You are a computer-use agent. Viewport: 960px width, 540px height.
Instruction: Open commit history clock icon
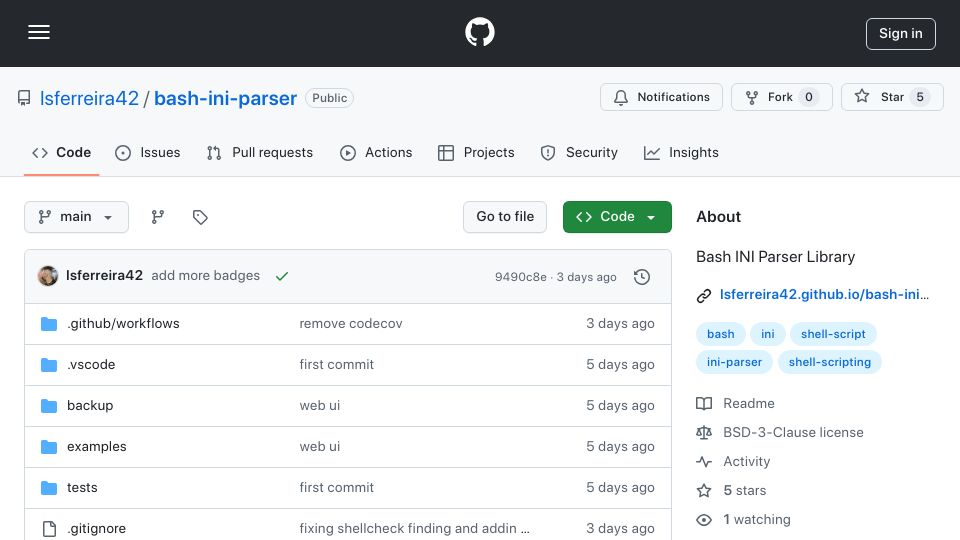tap(642, 277)
